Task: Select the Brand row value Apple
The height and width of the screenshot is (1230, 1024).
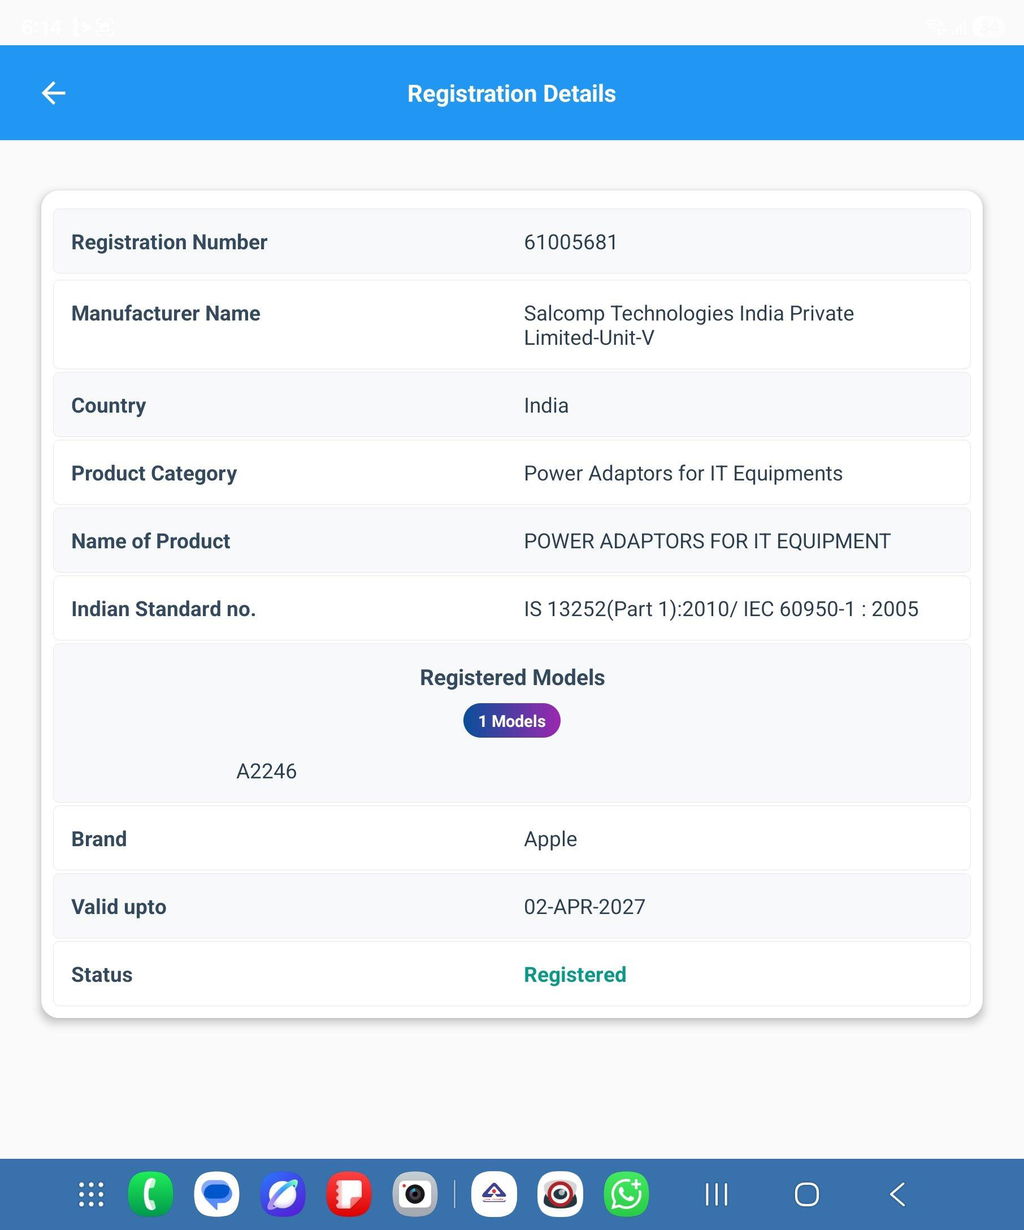Action: (551, 840)
